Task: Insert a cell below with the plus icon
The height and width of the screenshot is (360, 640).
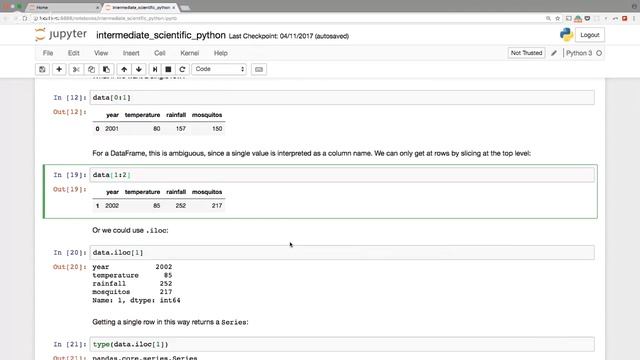Action: 59,69
